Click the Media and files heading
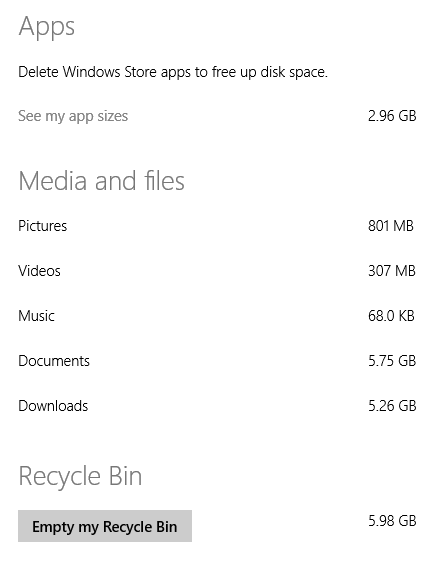The height and width of the screenshot is (562, 433). pyautogui.click(x=101, y=180)
